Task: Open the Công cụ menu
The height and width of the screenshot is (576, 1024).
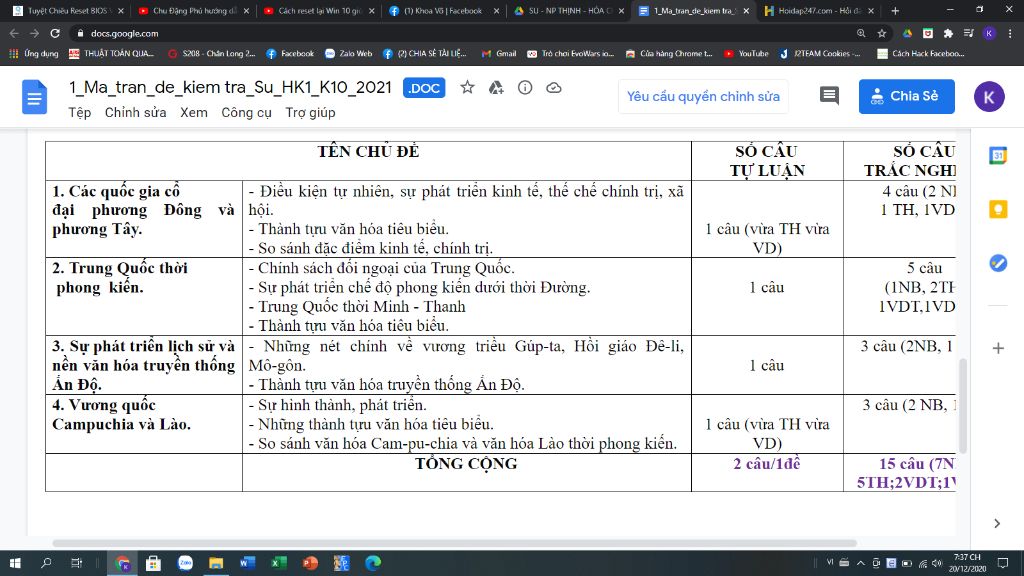Action: coord(246,112)
